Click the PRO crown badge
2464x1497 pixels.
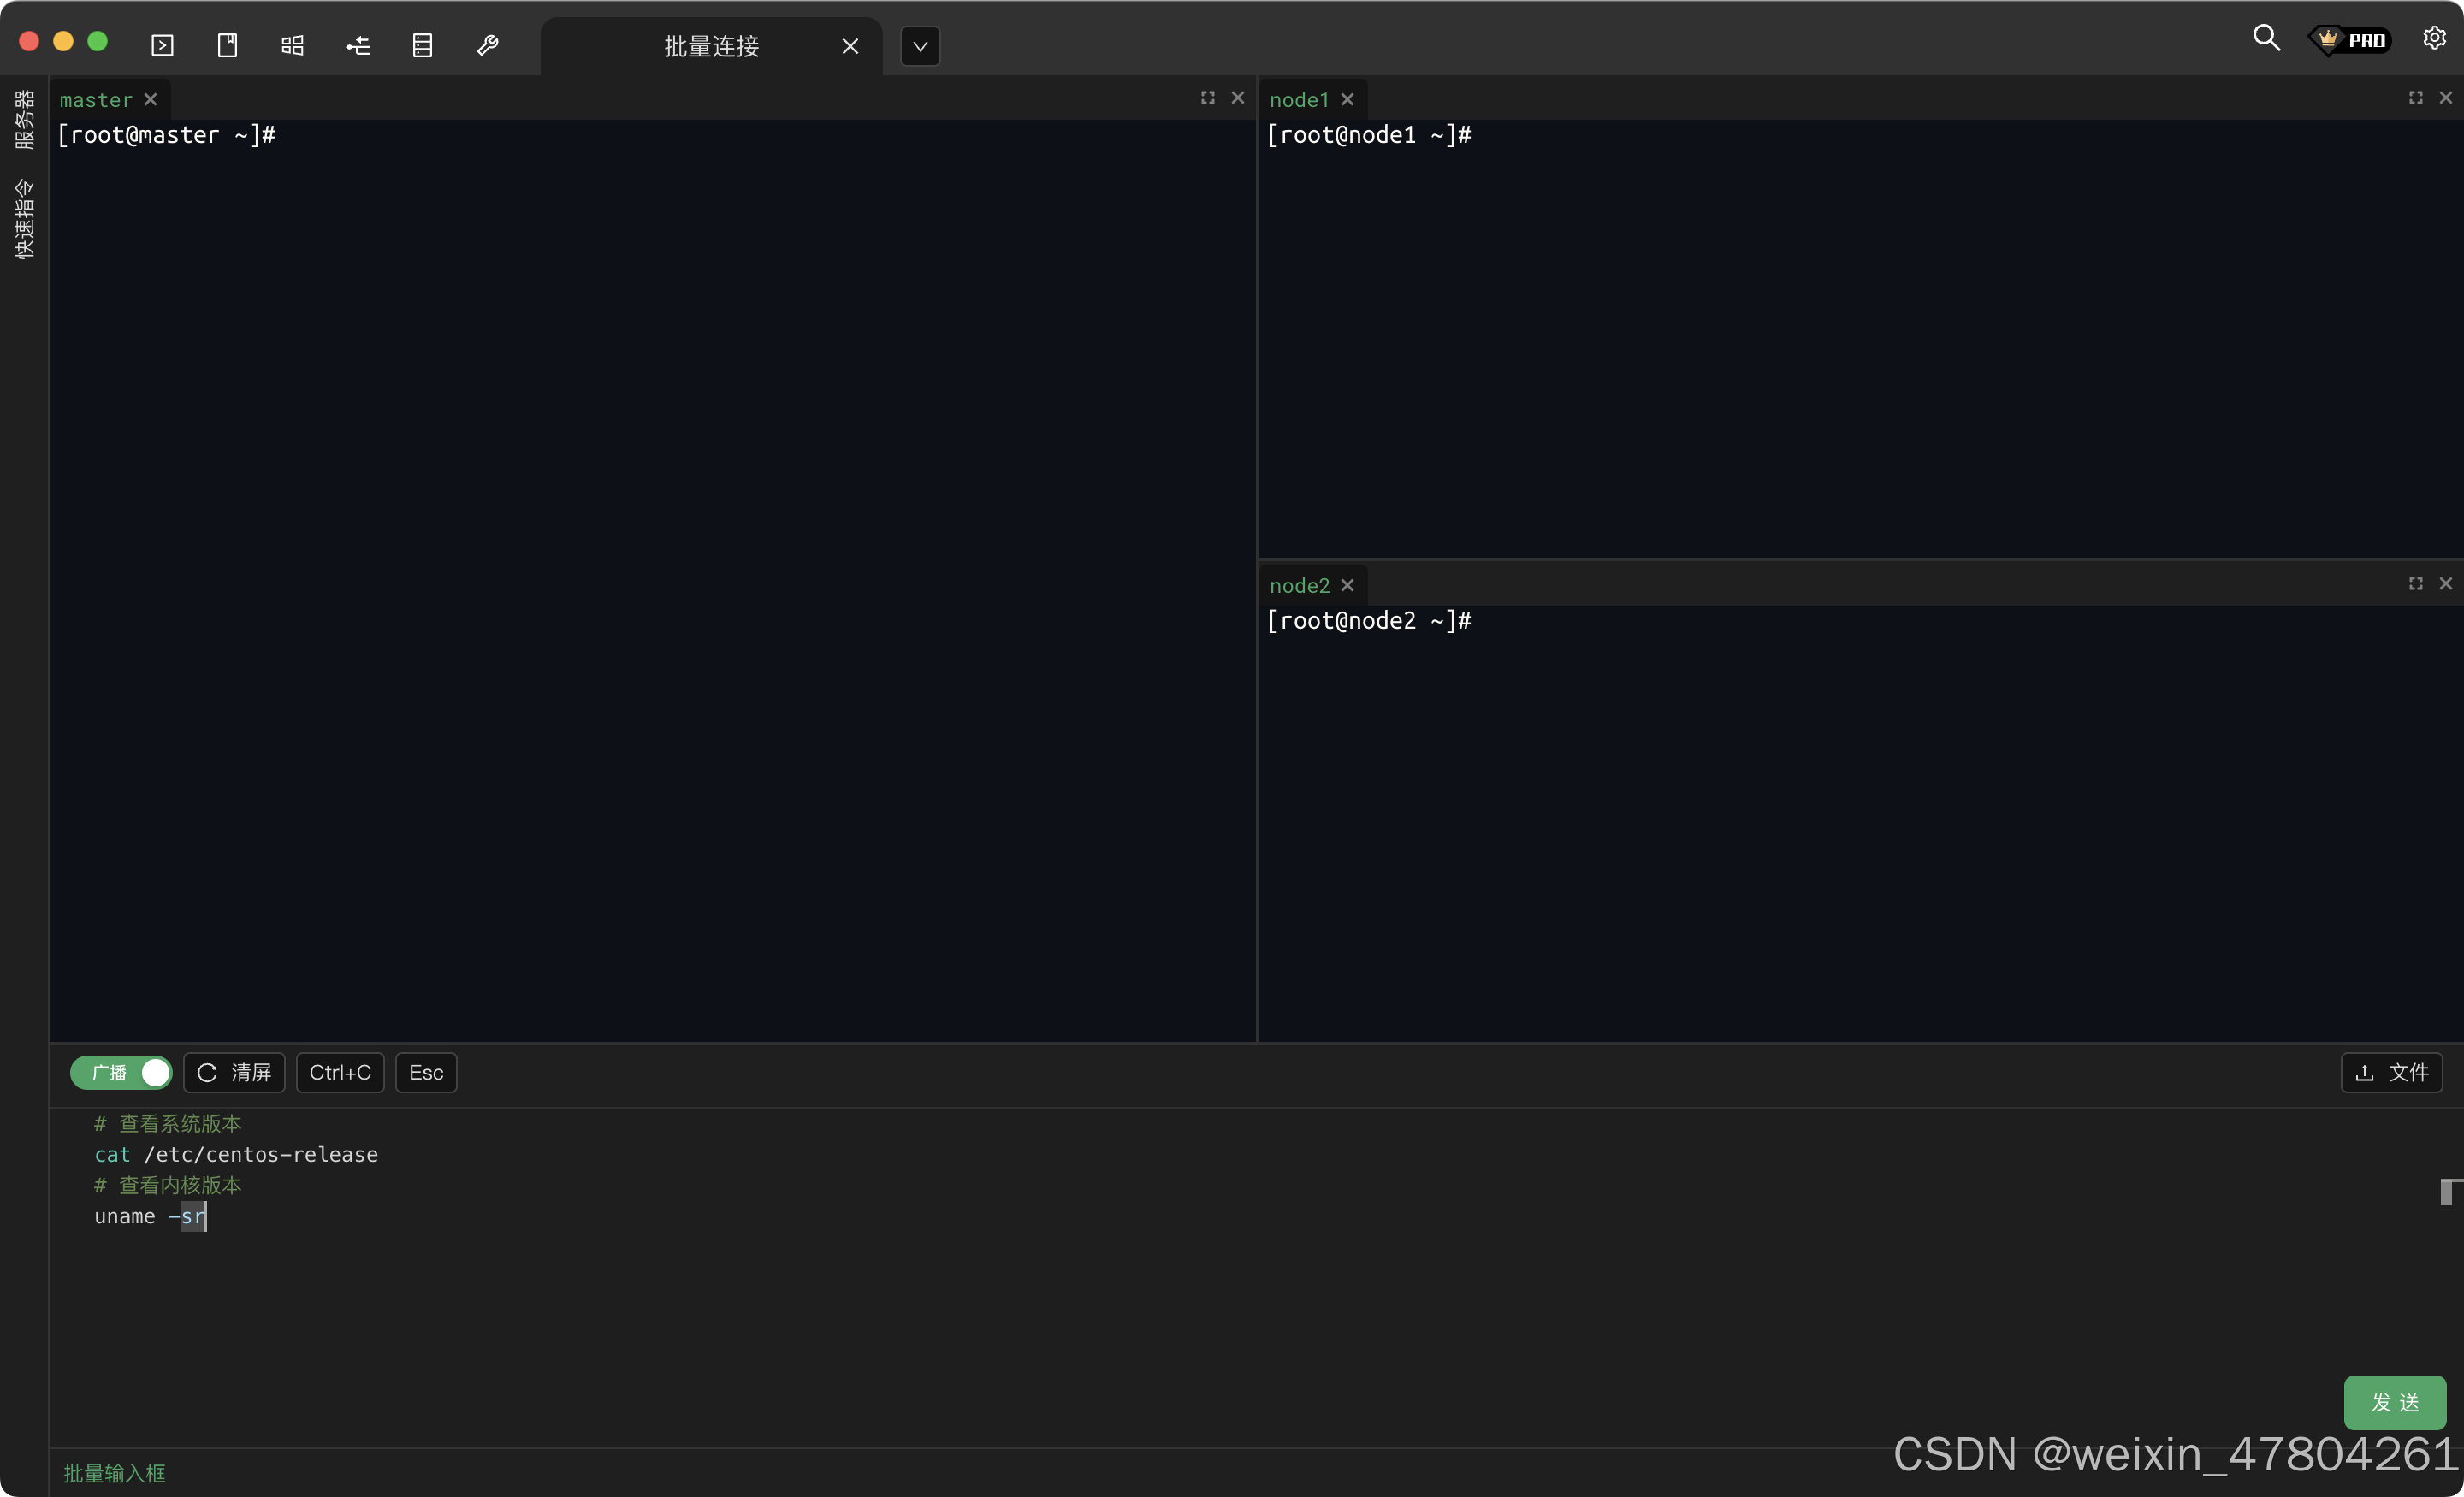(2350, 40)
